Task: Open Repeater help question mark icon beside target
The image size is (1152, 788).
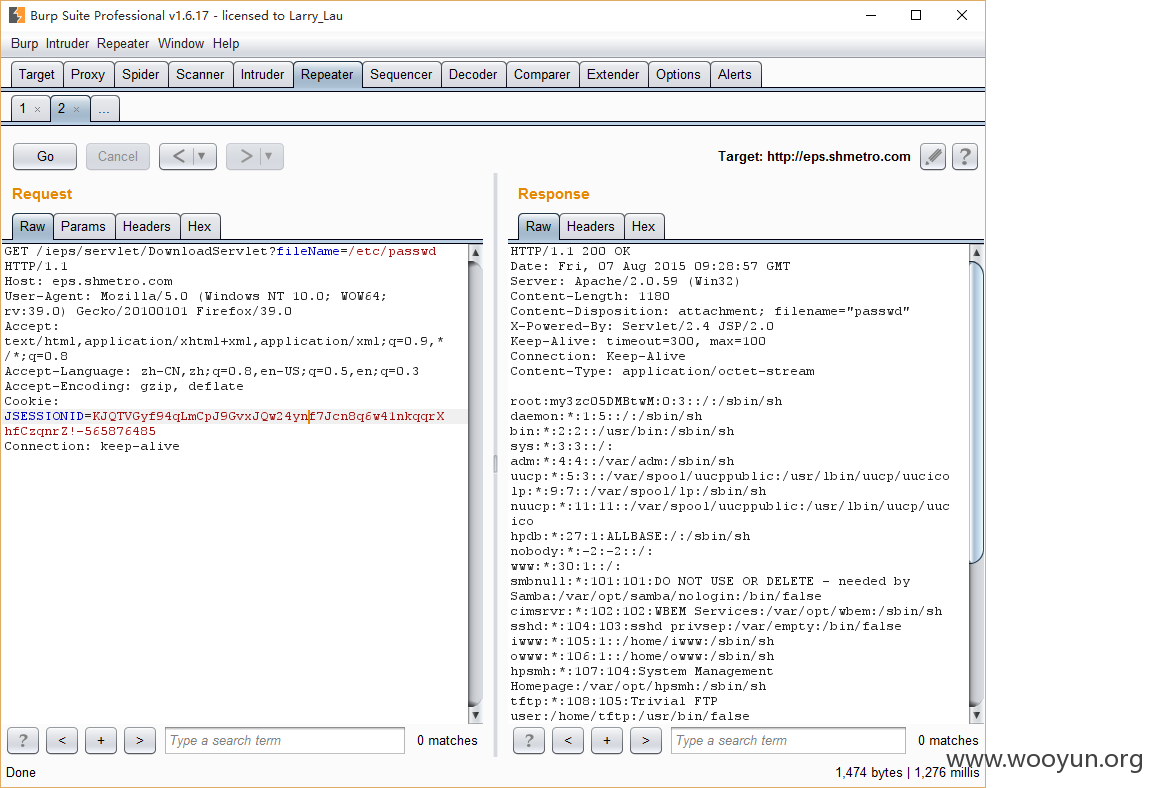Action: click(965, 156)
